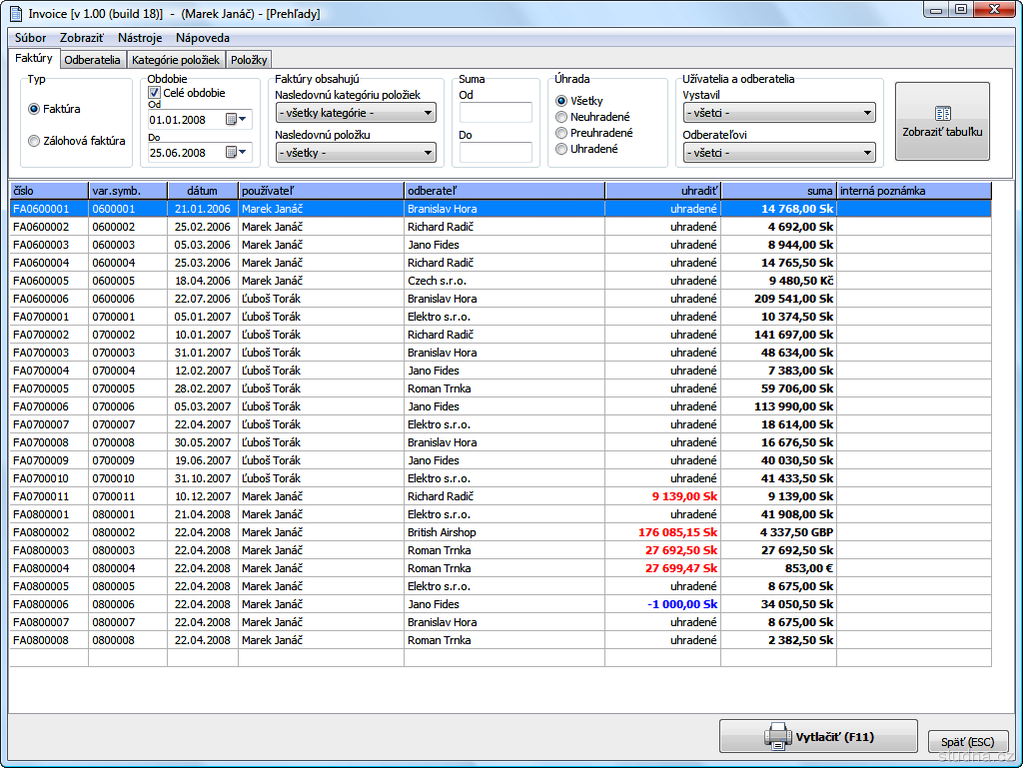The image size is (1023, 768).
Task: Expand the všetky kategórie dropdown
Action: point(356,113)
